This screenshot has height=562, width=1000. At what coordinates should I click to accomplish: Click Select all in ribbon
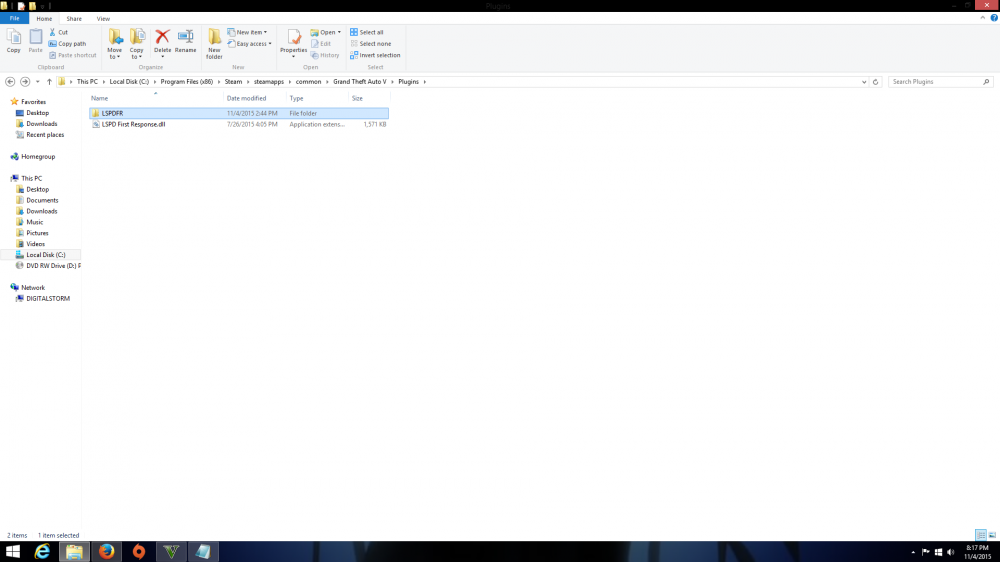coord(367,32)
